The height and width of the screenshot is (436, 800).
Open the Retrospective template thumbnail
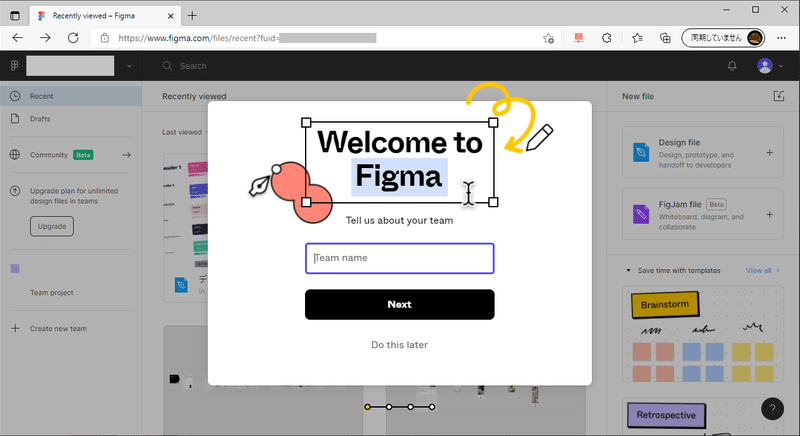703,417
